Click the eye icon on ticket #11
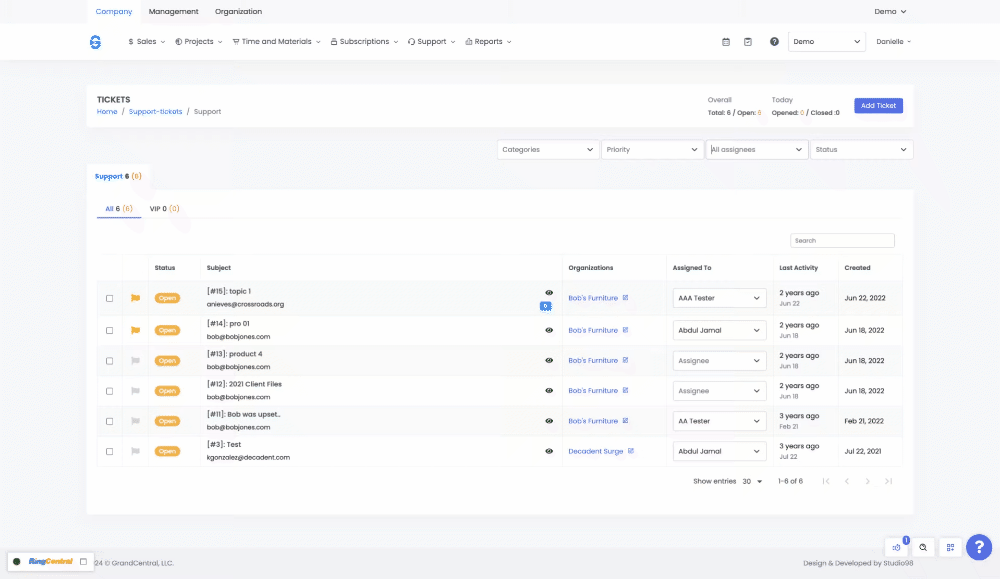The height and width of the screenshot is (579, 1000). (549, 421)
